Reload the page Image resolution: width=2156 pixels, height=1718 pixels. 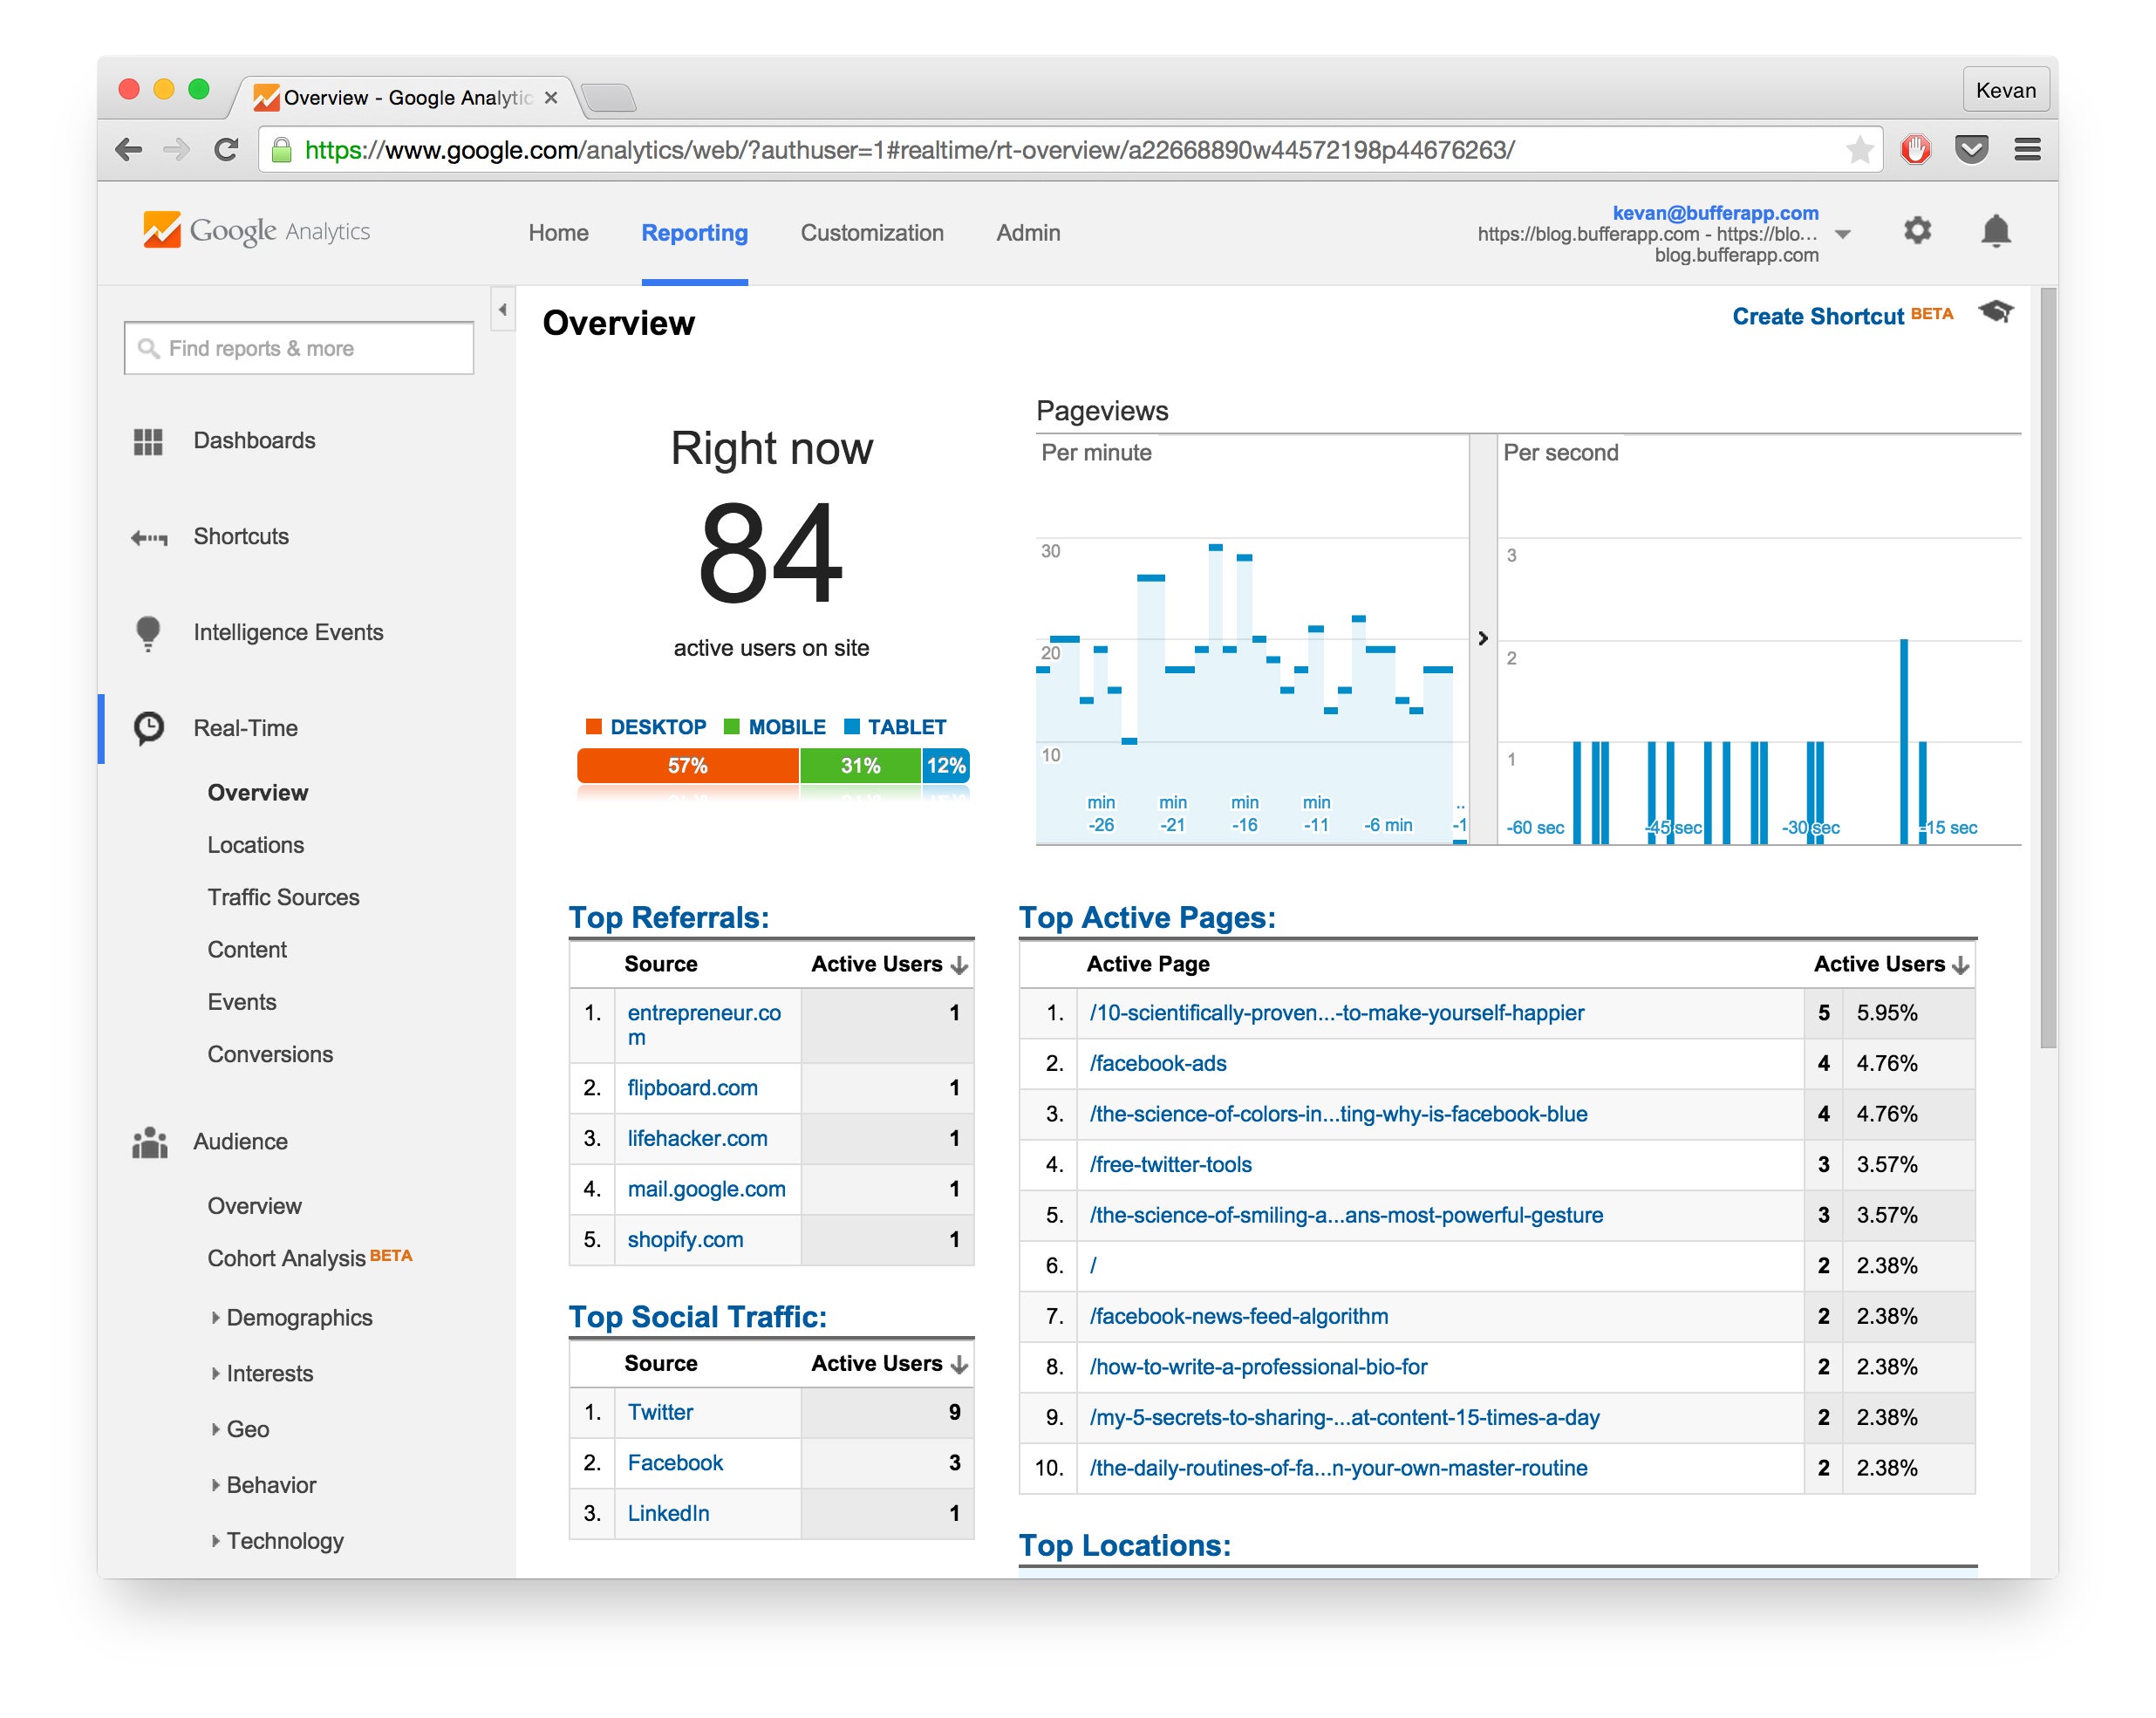(x=227, y=150)
